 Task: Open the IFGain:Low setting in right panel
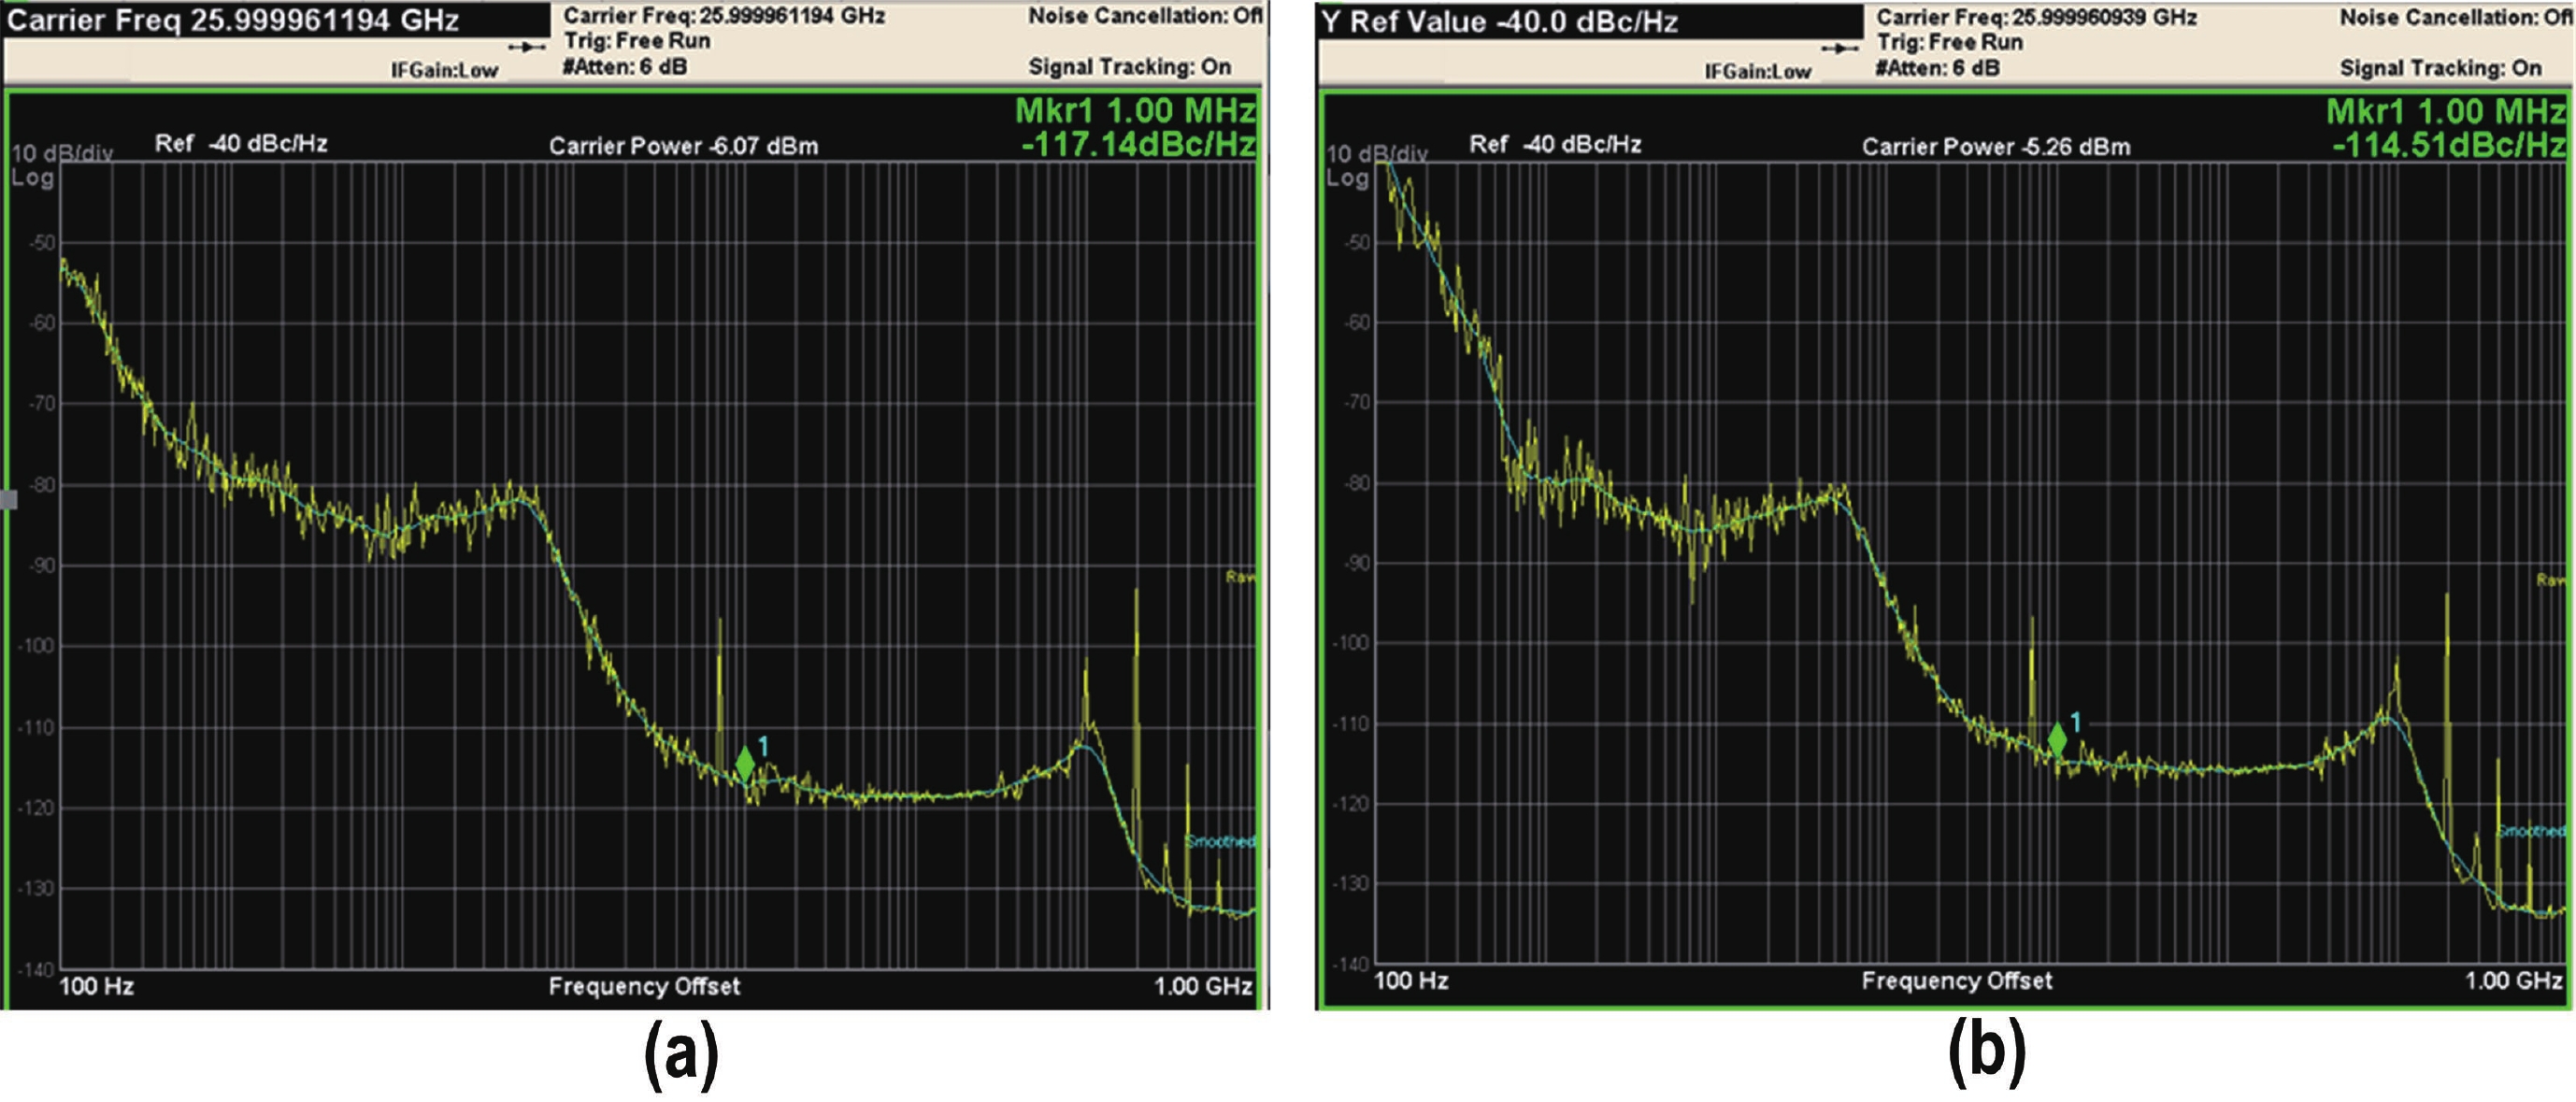point(1757,71)
